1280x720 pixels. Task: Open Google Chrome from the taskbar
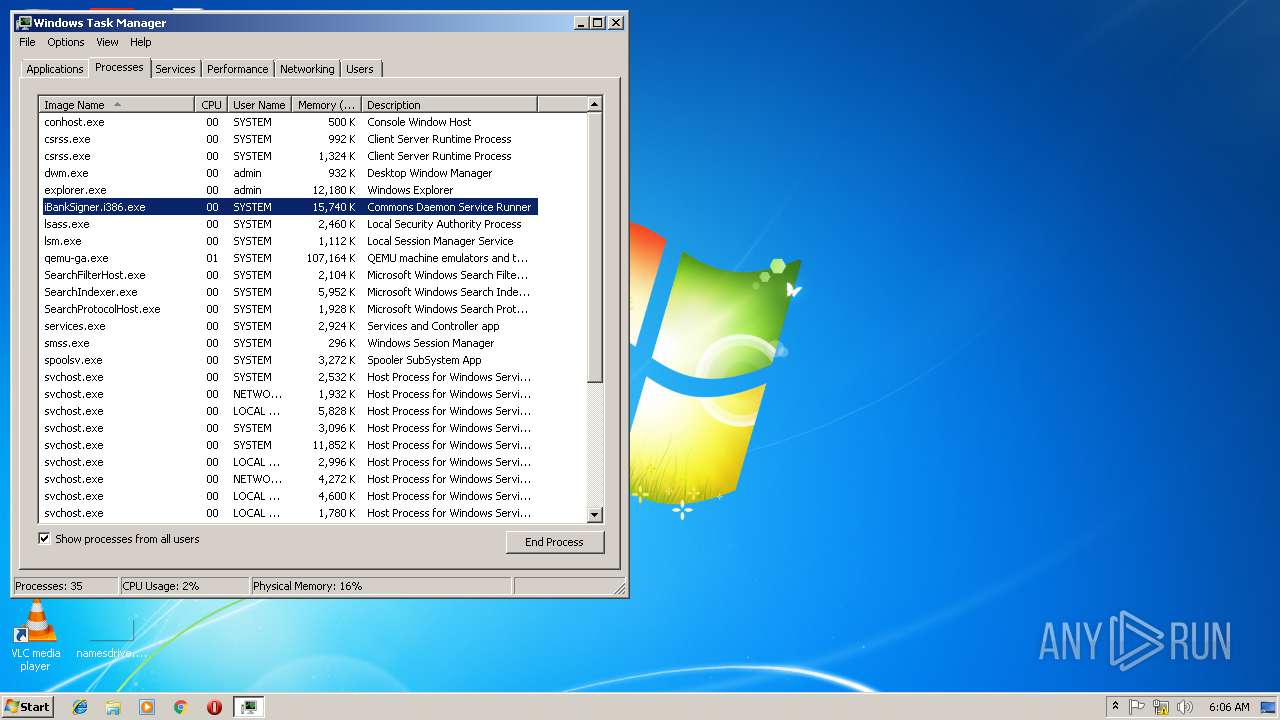point(180,707)
